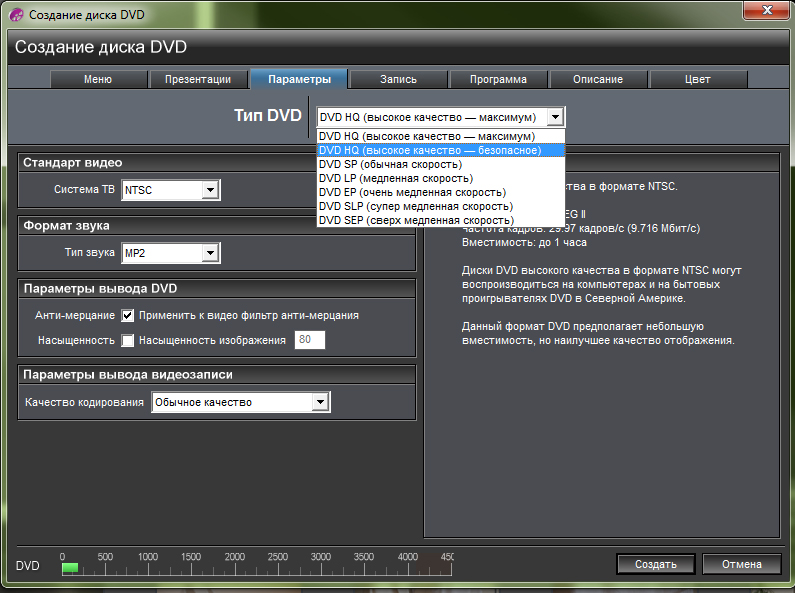795x593 pixels.
Task: Switch to the Цвет tab
Action: click(x=698, y=79)
